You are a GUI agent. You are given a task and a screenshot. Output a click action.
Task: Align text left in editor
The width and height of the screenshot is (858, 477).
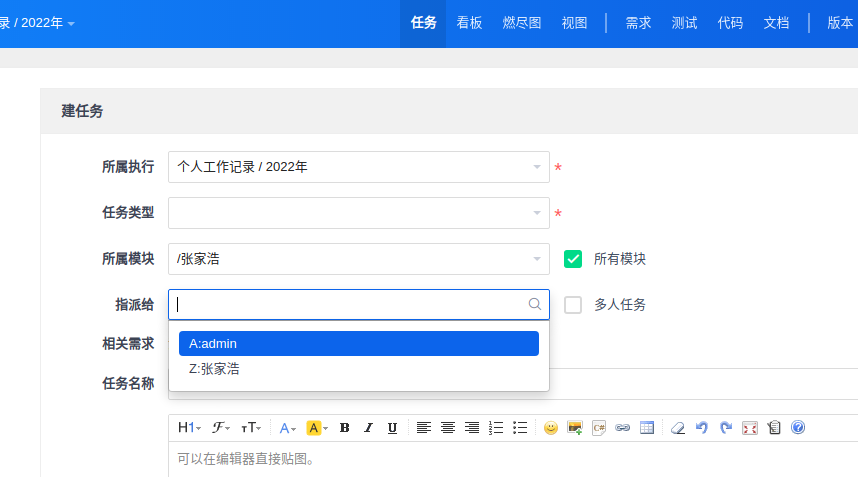click(424, 428)
